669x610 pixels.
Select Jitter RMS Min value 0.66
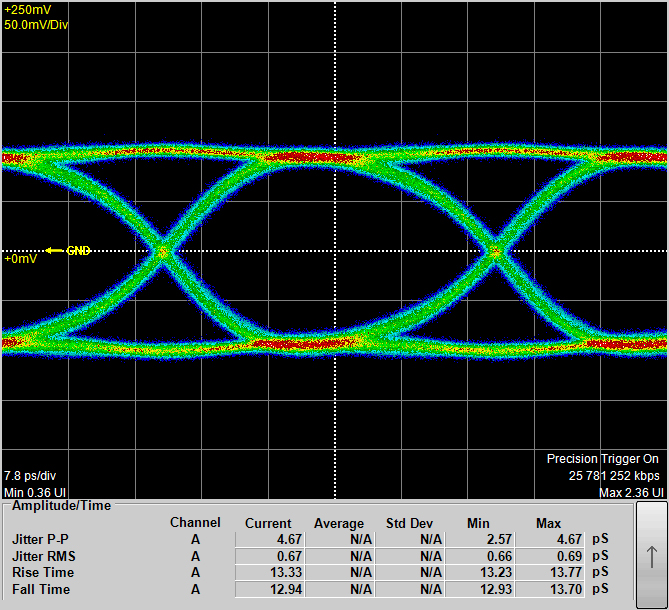[480, 556]
